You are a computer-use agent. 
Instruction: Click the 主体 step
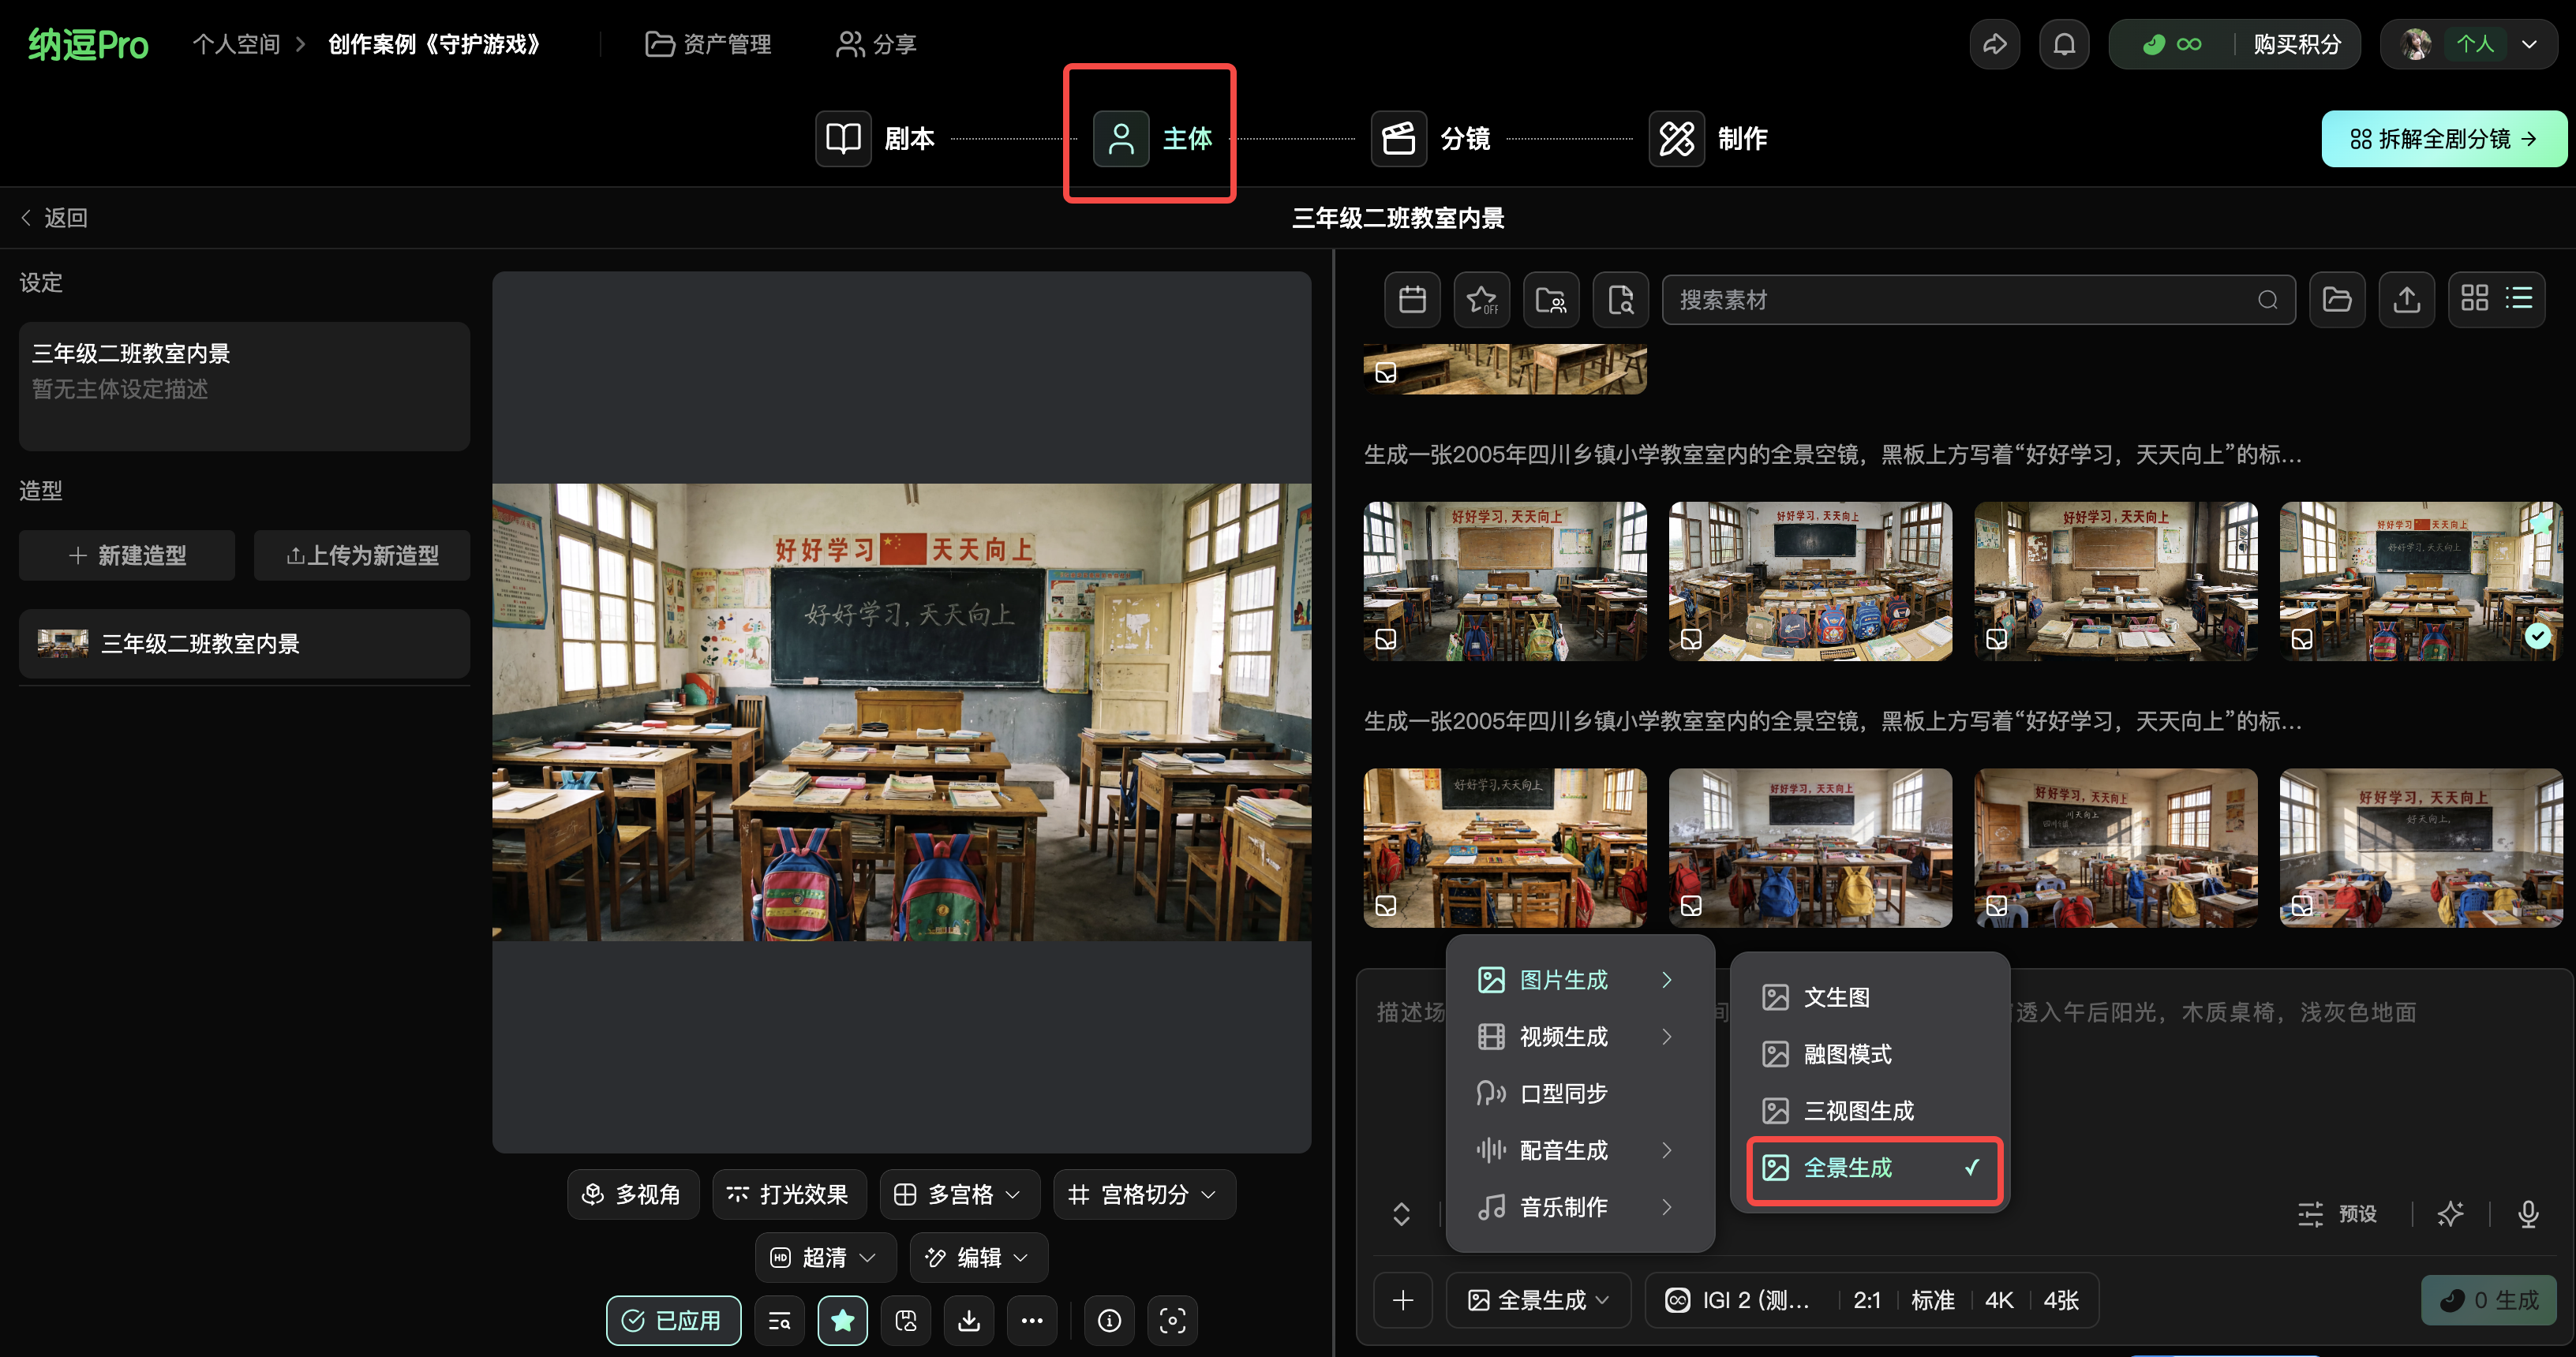[1152, 138]
